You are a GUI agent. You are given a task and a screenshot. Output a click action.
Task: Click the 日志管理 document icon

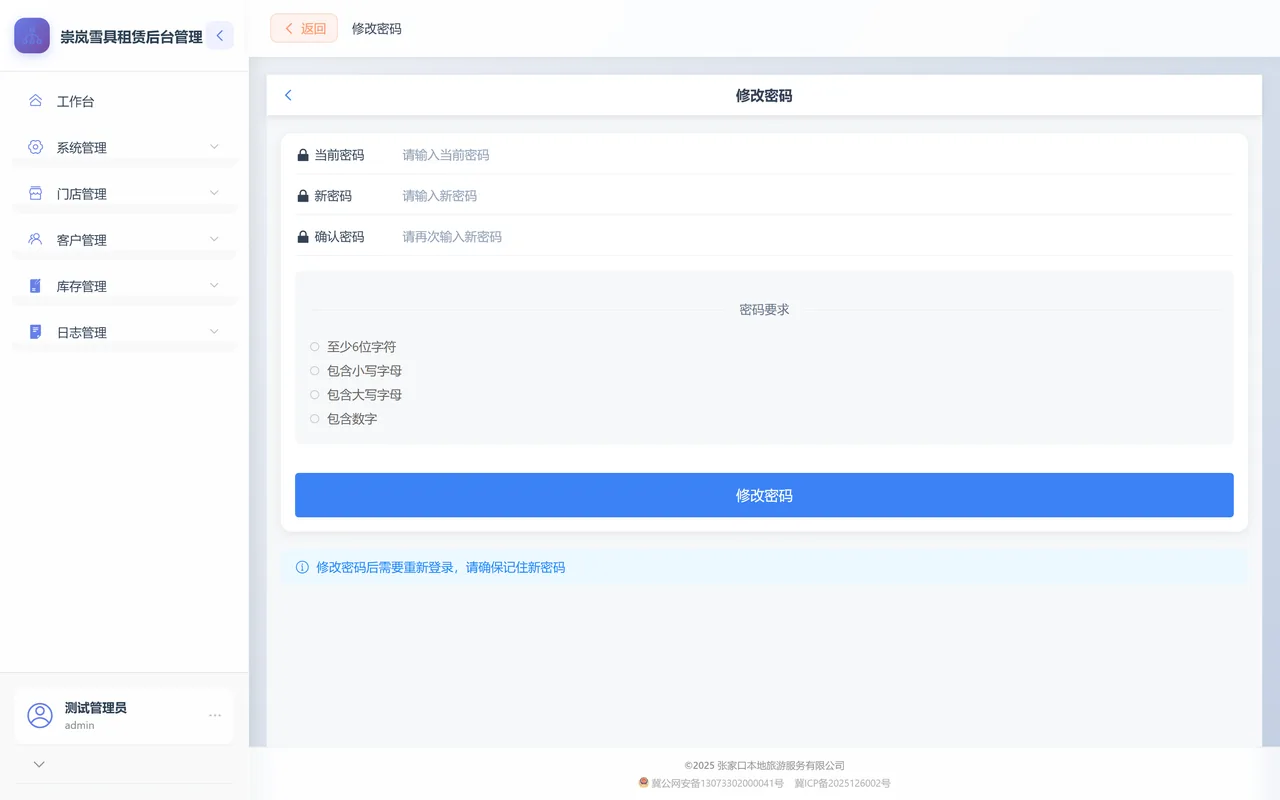pyautogui.click(x=35, y=332)
